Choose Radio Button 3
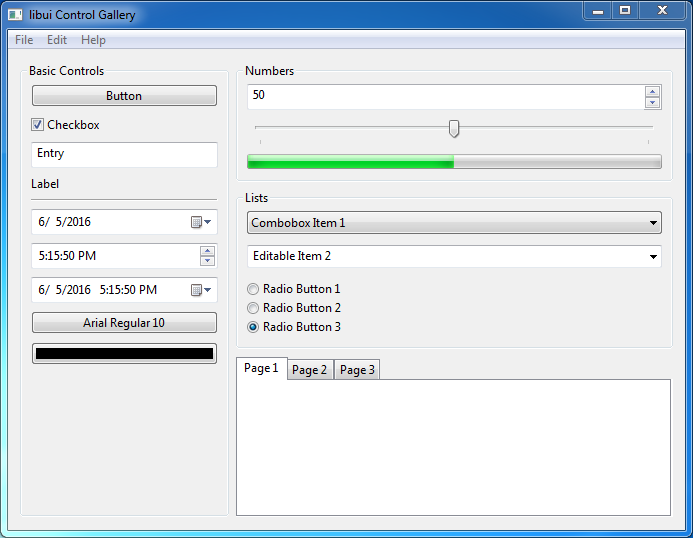Image resolution: width=693 pixels, height=538 pixels. [x=253, y=327]
